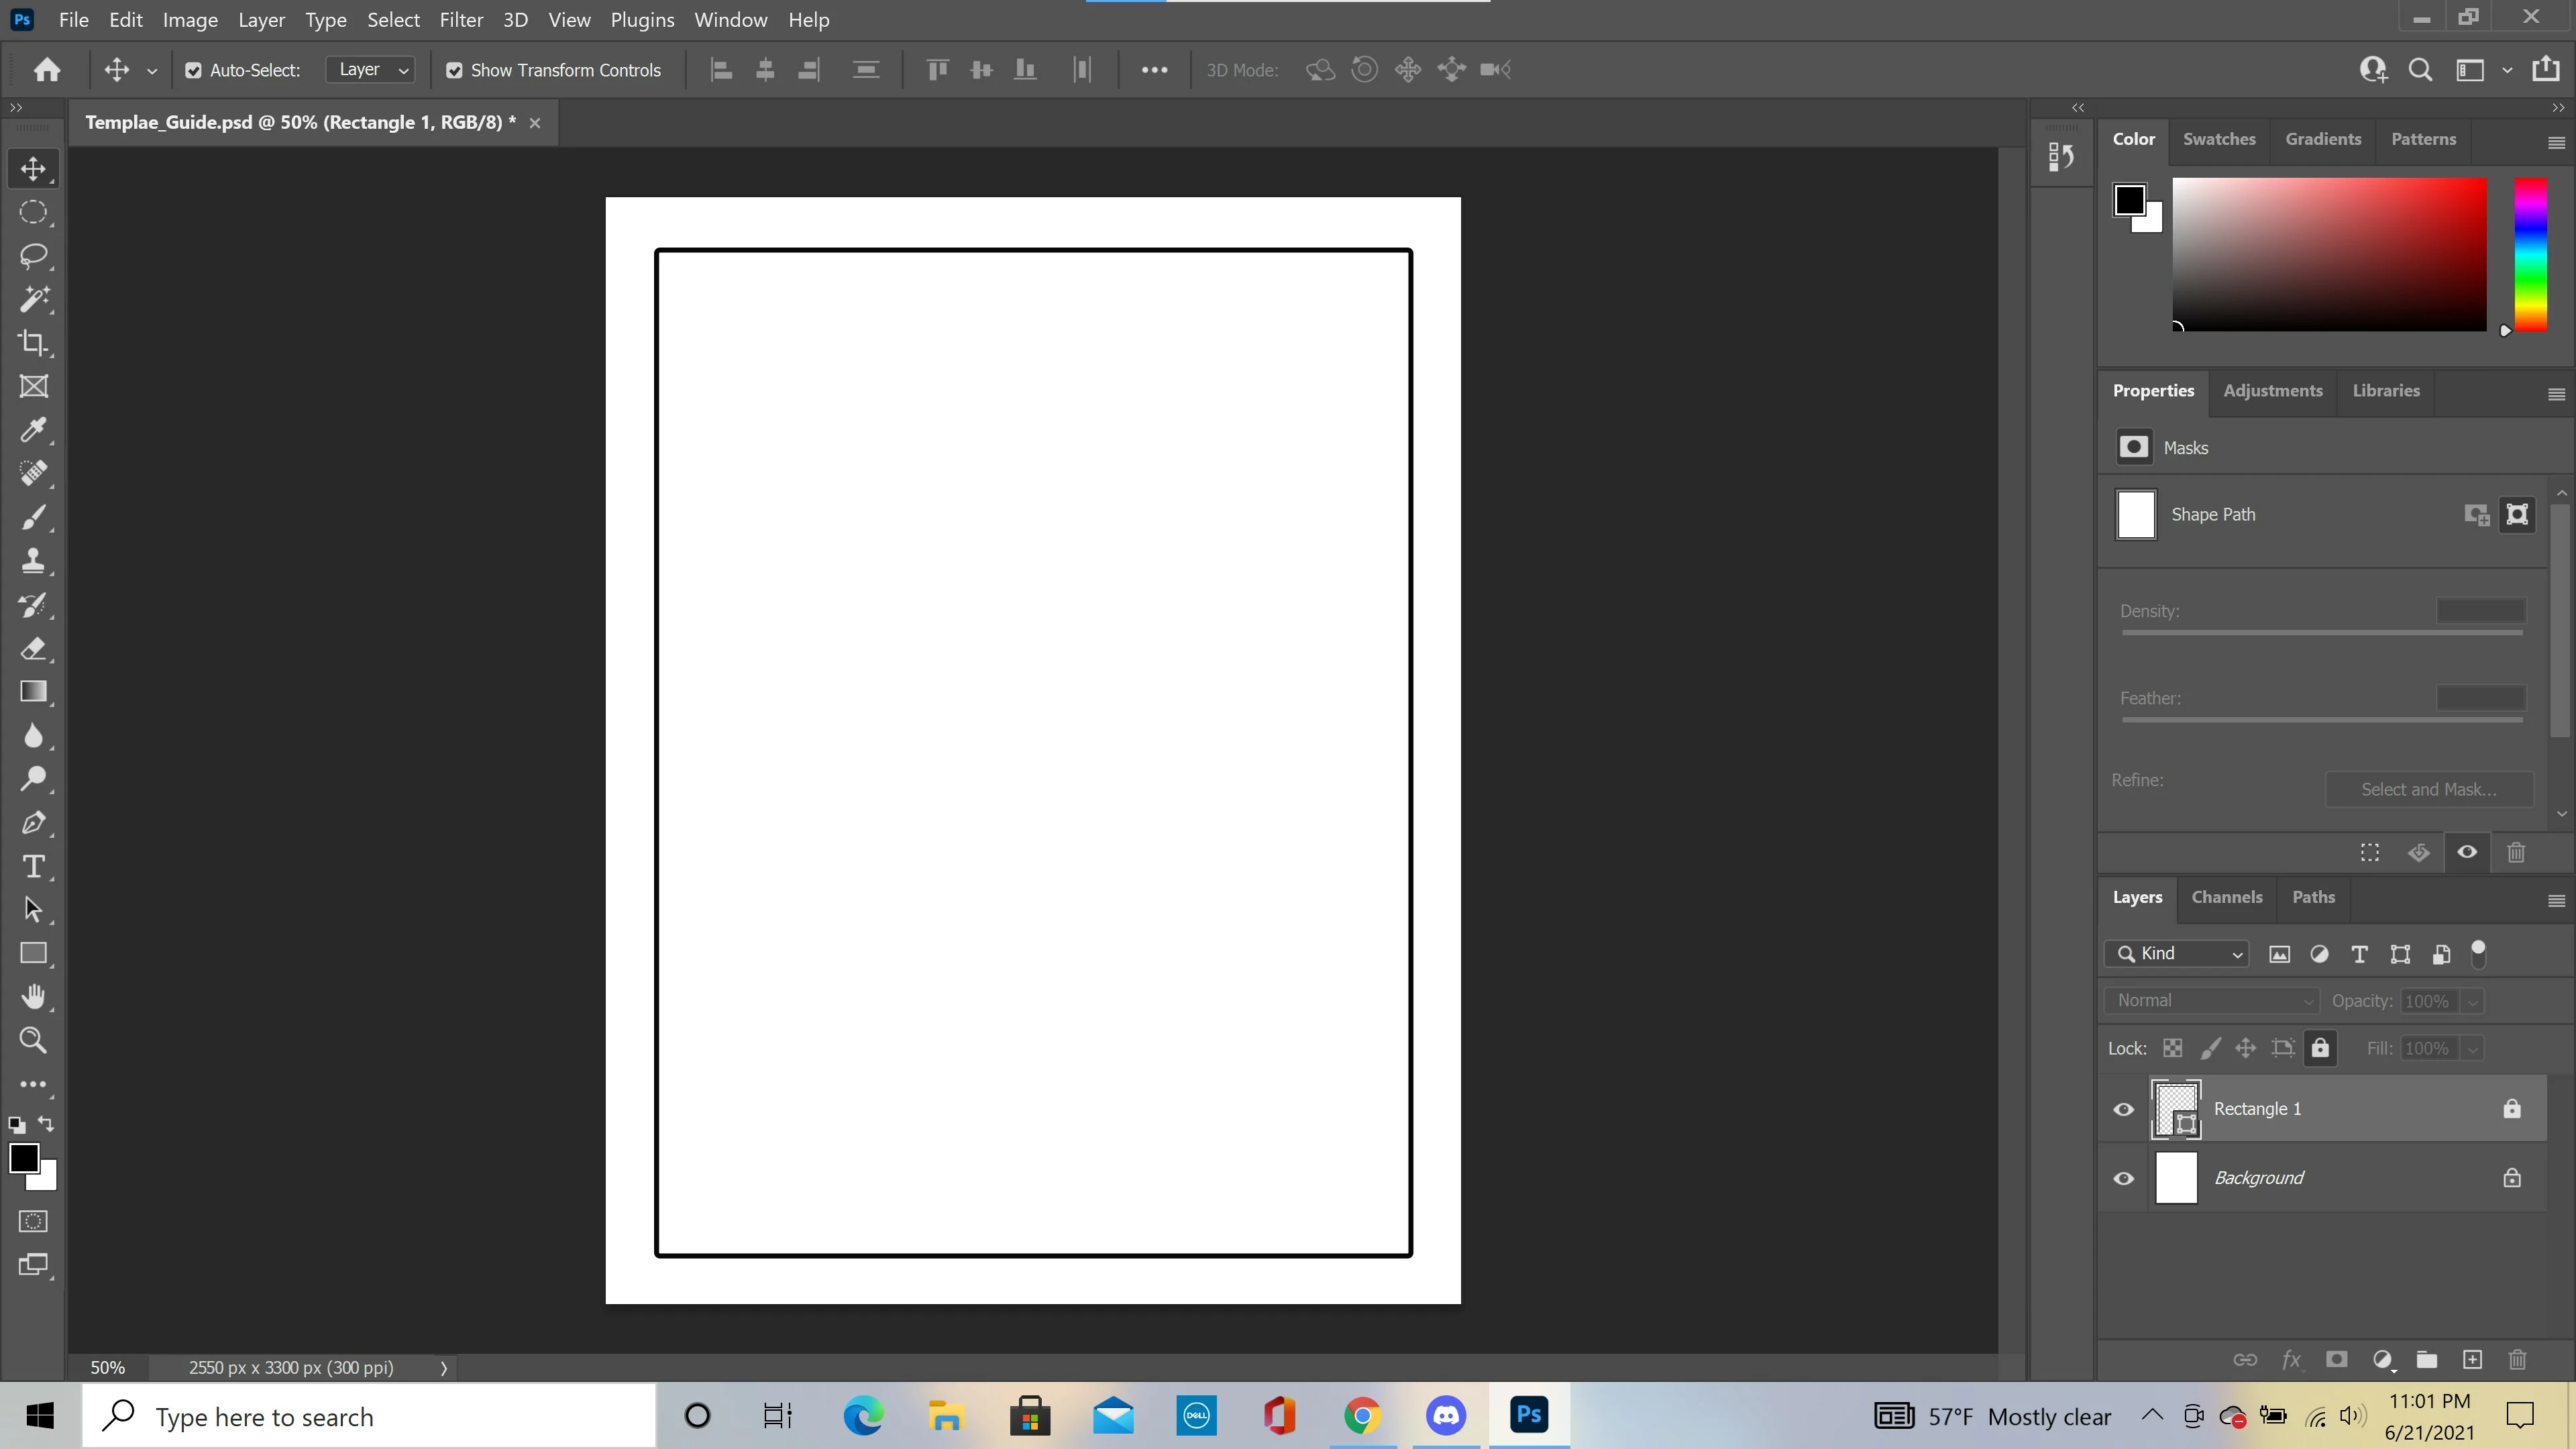
Task: Select the Eyedropper tool
Action: point(33,430)
